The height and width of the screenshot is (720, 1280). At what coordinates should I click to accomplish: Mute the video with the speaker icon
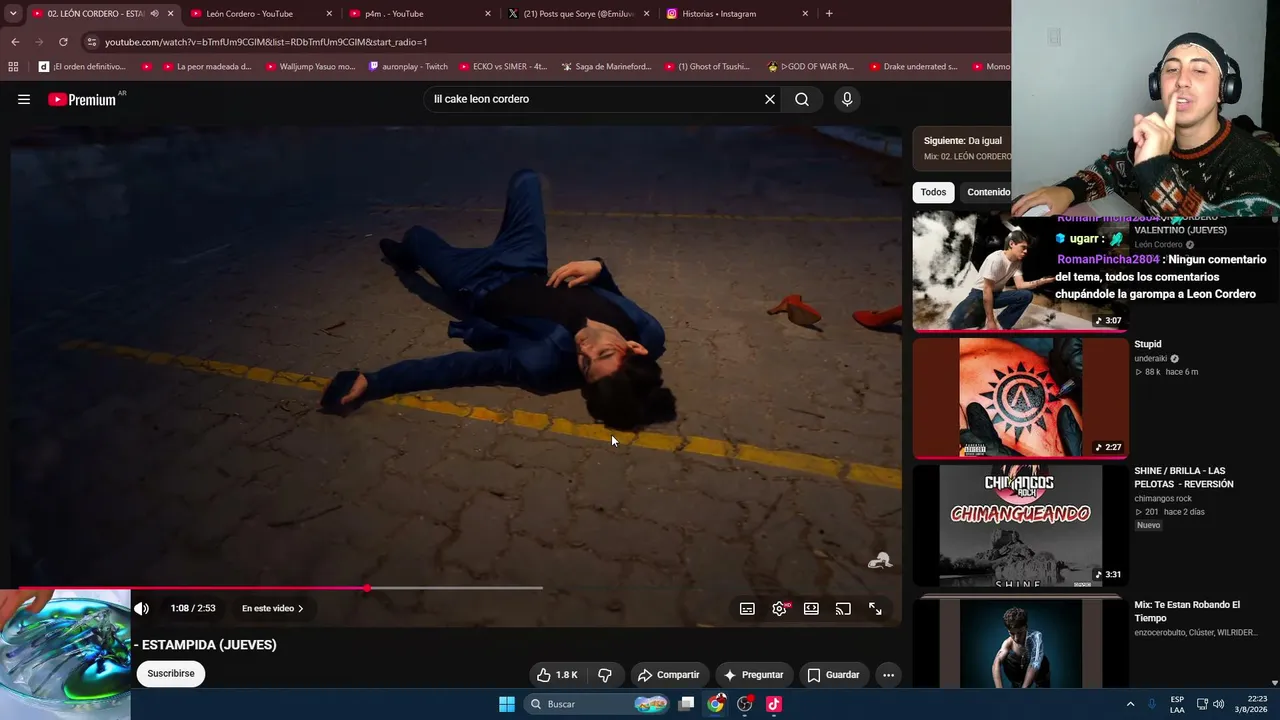coord(142,608)
